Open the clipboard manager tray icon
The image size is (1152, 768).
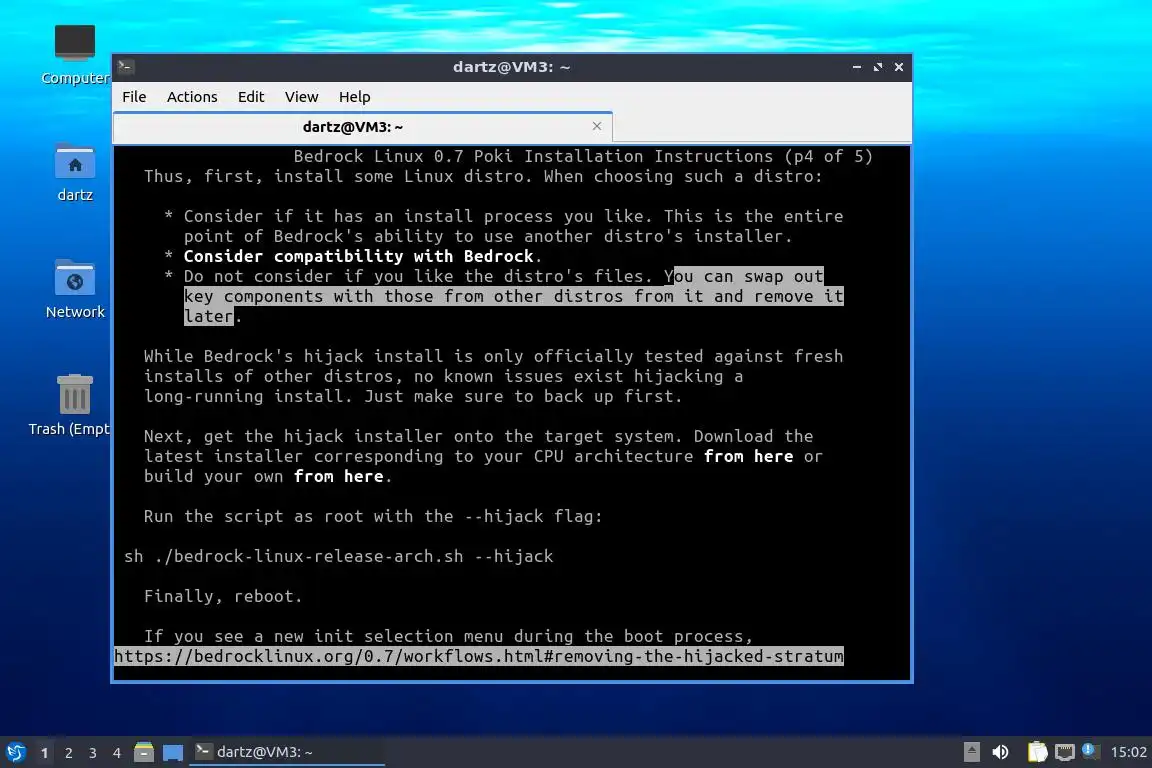1037,752
